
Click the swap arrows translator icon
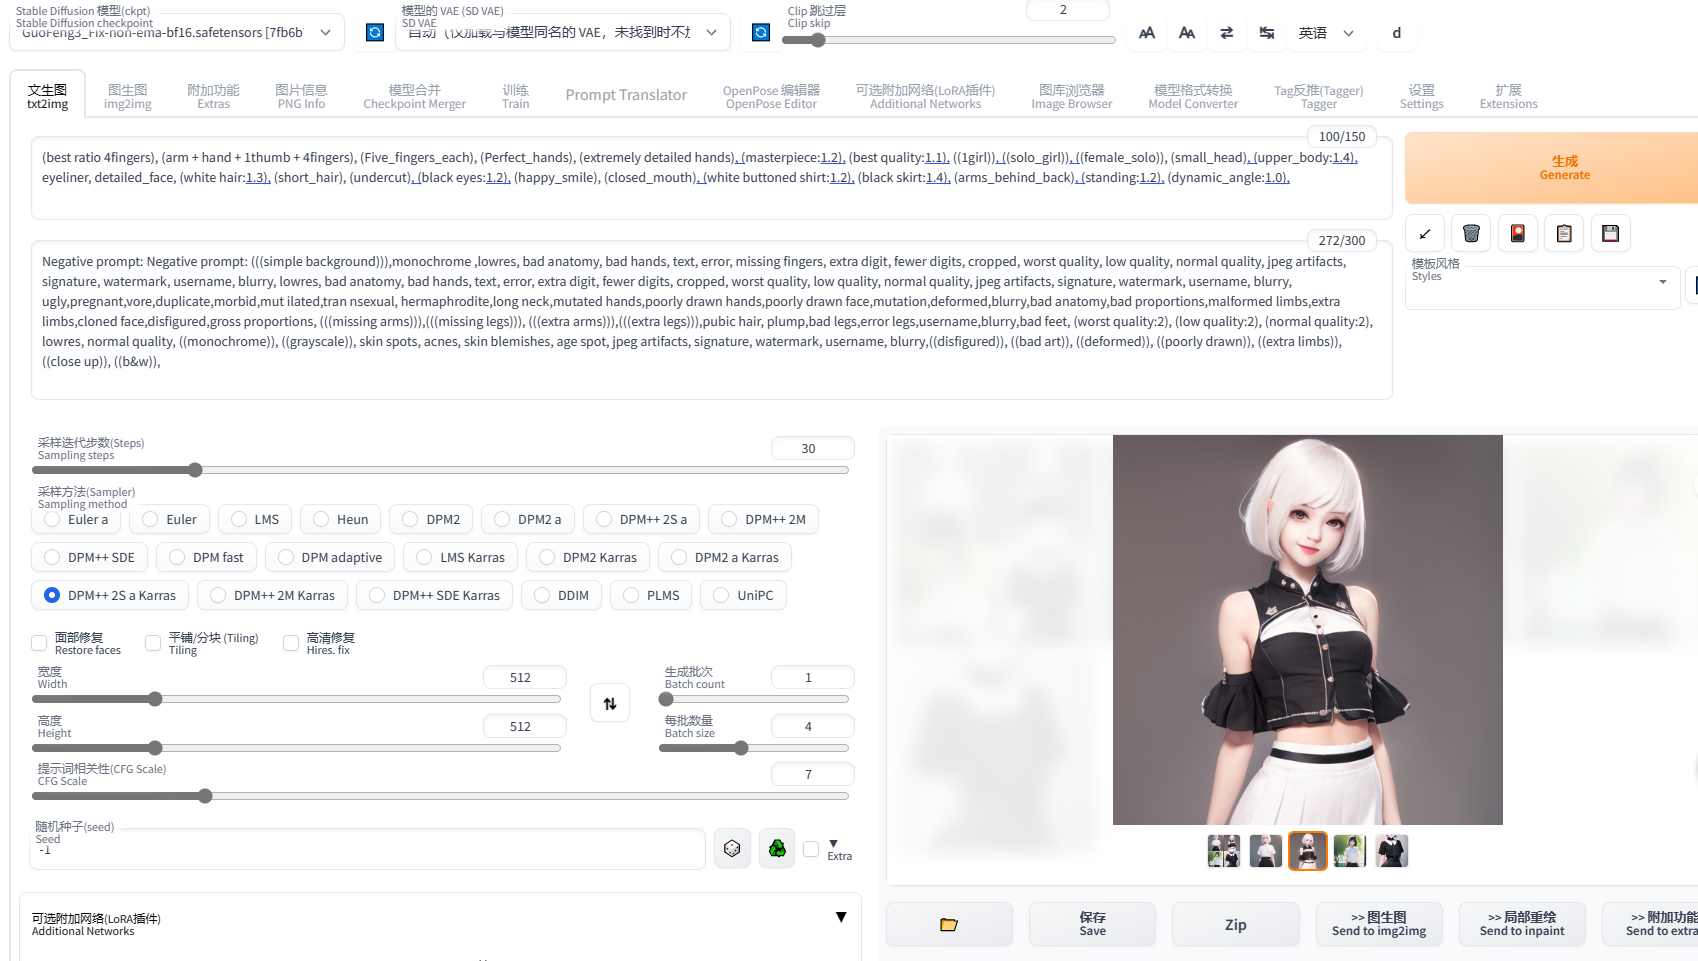click(x=1227, y=33)
